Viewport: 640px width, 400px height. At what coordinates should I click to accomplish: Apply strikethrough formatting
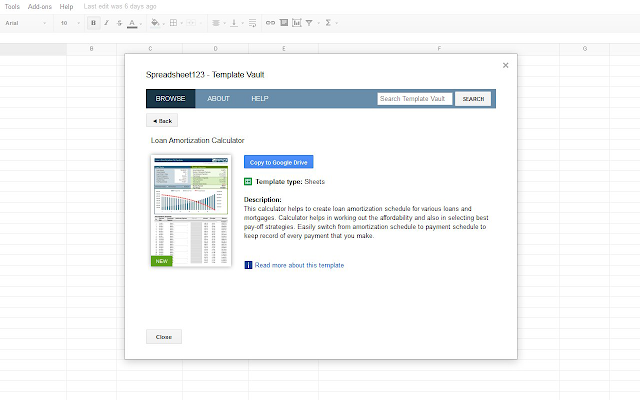coord(119,23)
